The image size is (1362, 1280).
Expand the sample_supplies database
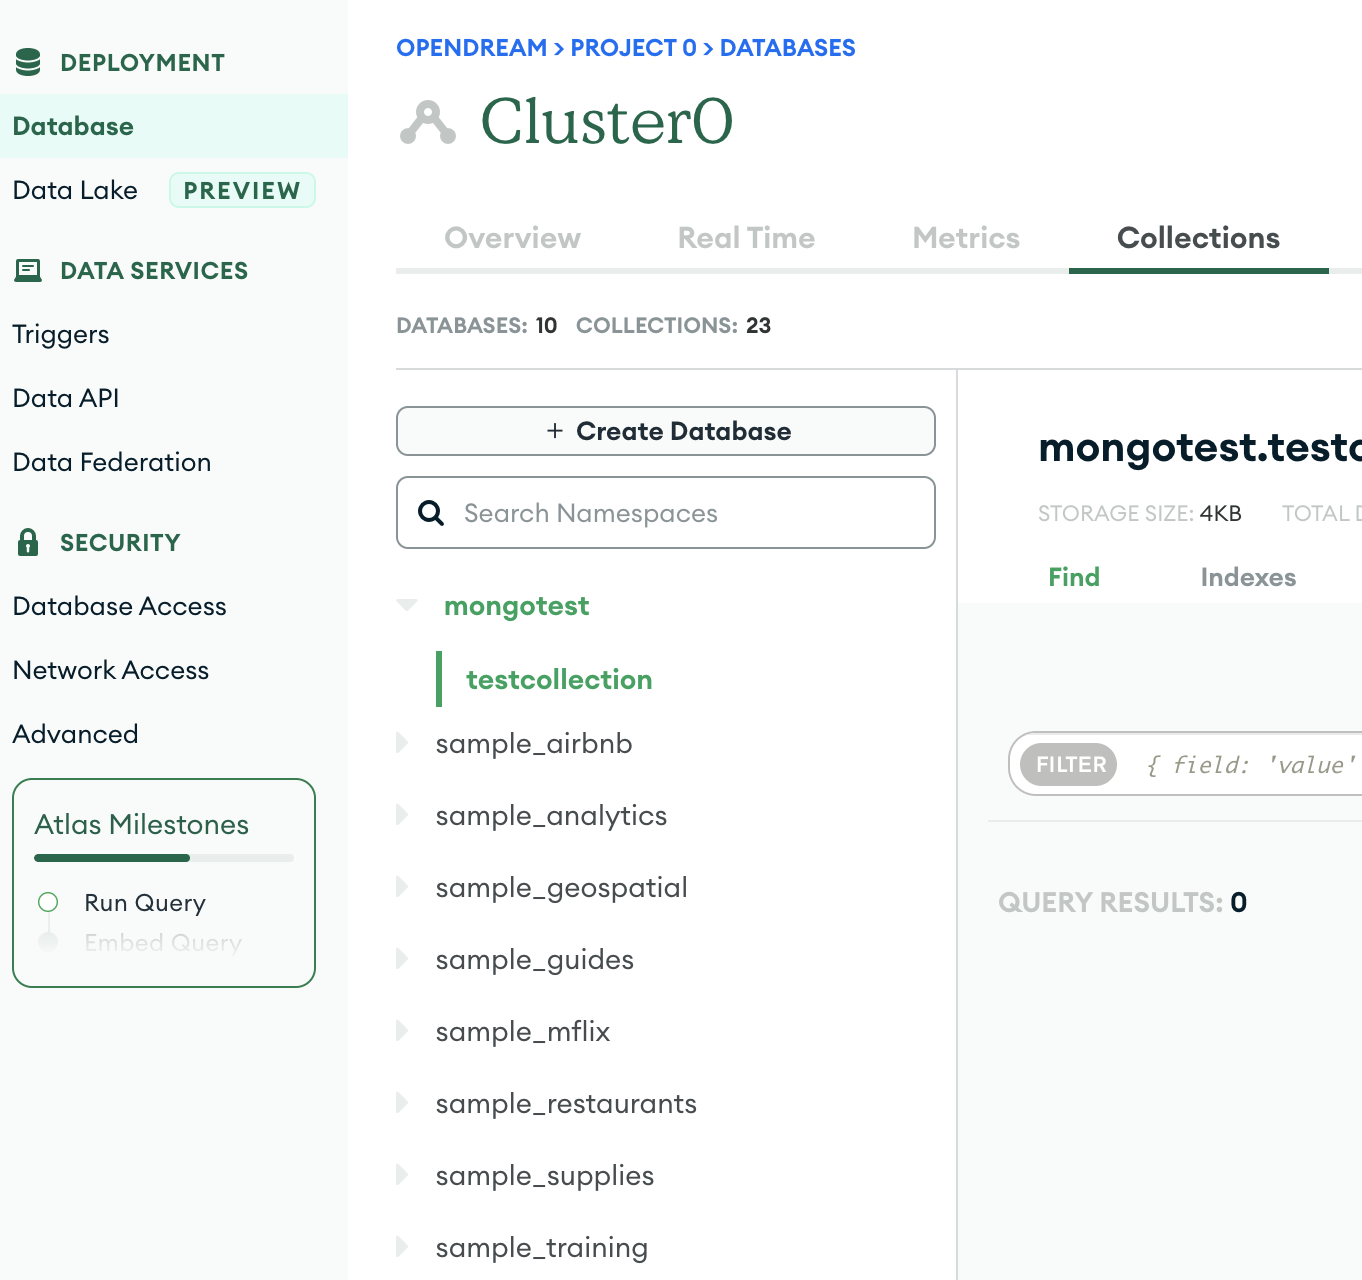click(x=402, y=1175)
